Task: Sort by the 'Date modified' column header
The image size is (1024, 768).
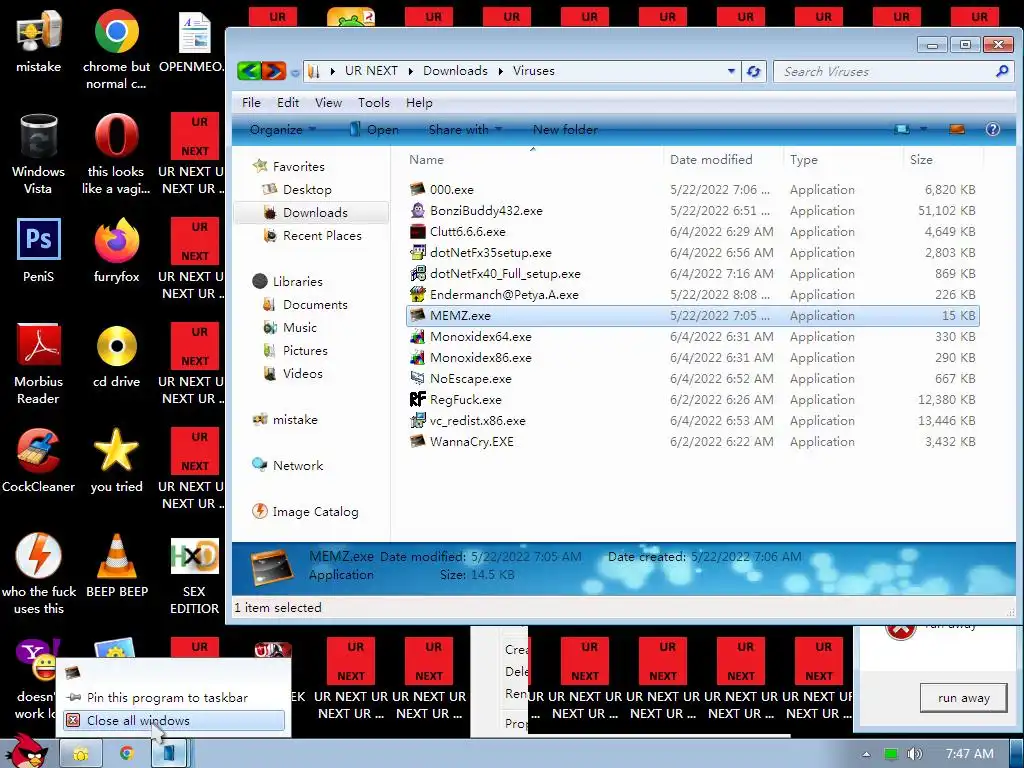Action: (x=722, y=159)
